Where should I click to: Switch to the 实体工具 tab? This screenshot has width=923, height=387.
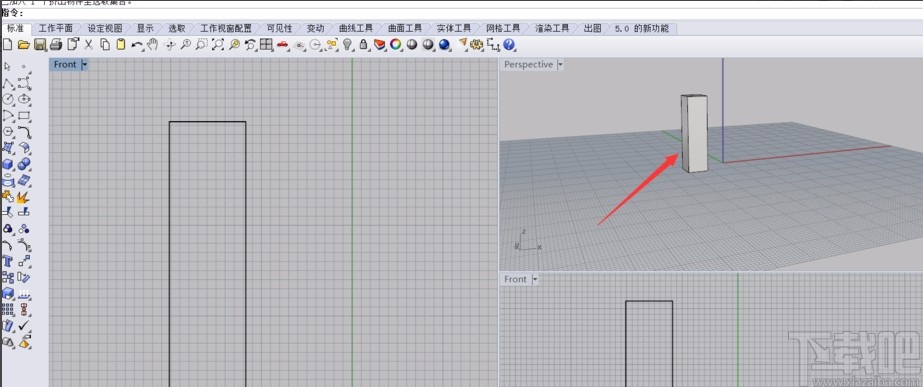tap(454, 28)
